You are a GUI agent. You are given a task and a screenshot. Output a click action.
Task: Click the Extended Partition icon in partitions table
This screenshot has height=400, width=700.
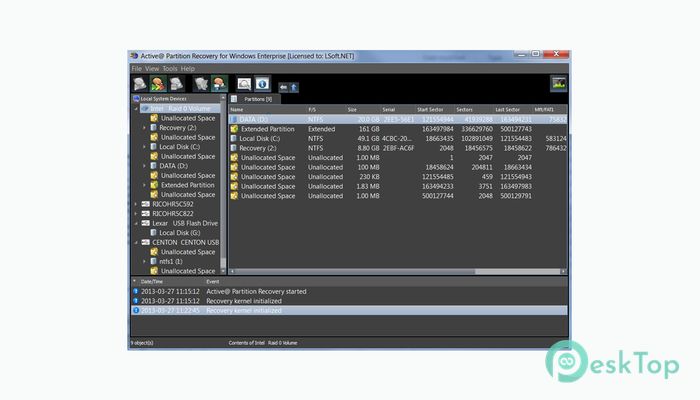[x=234, y=129]
